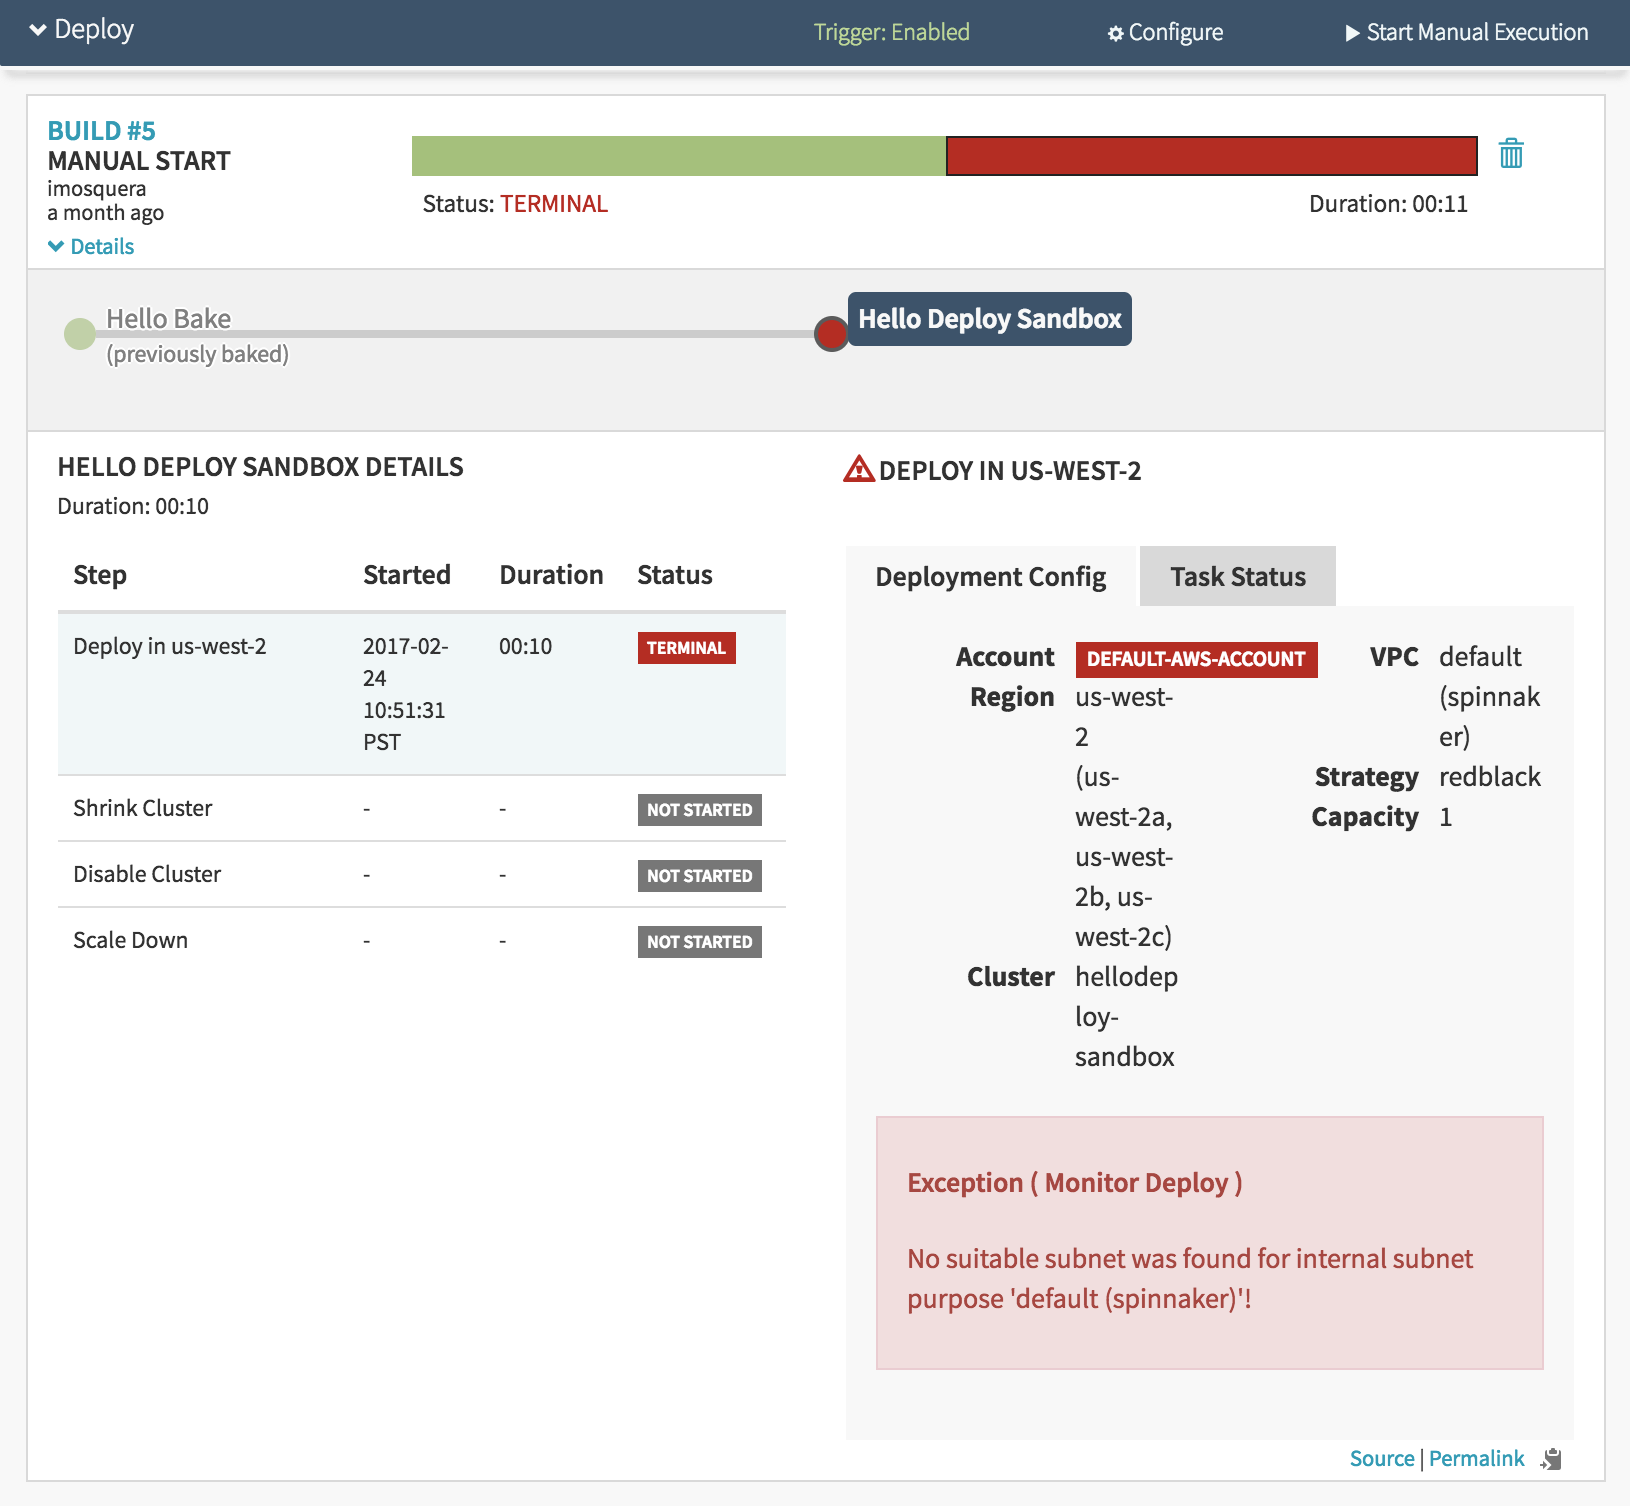
Task: Select the Hello Deploy Sandbox stage label
Action: 989,319
